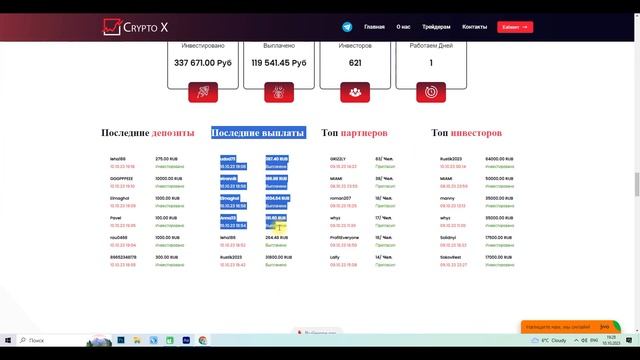The height and width of the screenshot is (360, 640).
Task: Click partner ProfitEveryone in top partners
Action: pos(344,237)
